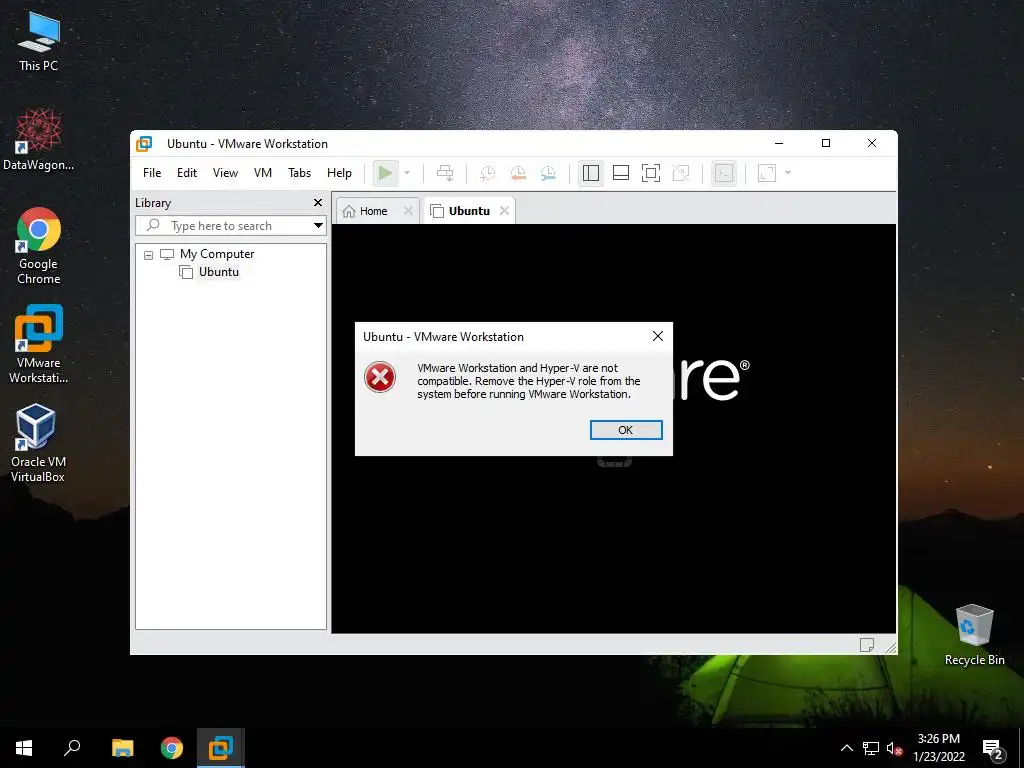Maximize the VMware Workstation window

[825, 143]
